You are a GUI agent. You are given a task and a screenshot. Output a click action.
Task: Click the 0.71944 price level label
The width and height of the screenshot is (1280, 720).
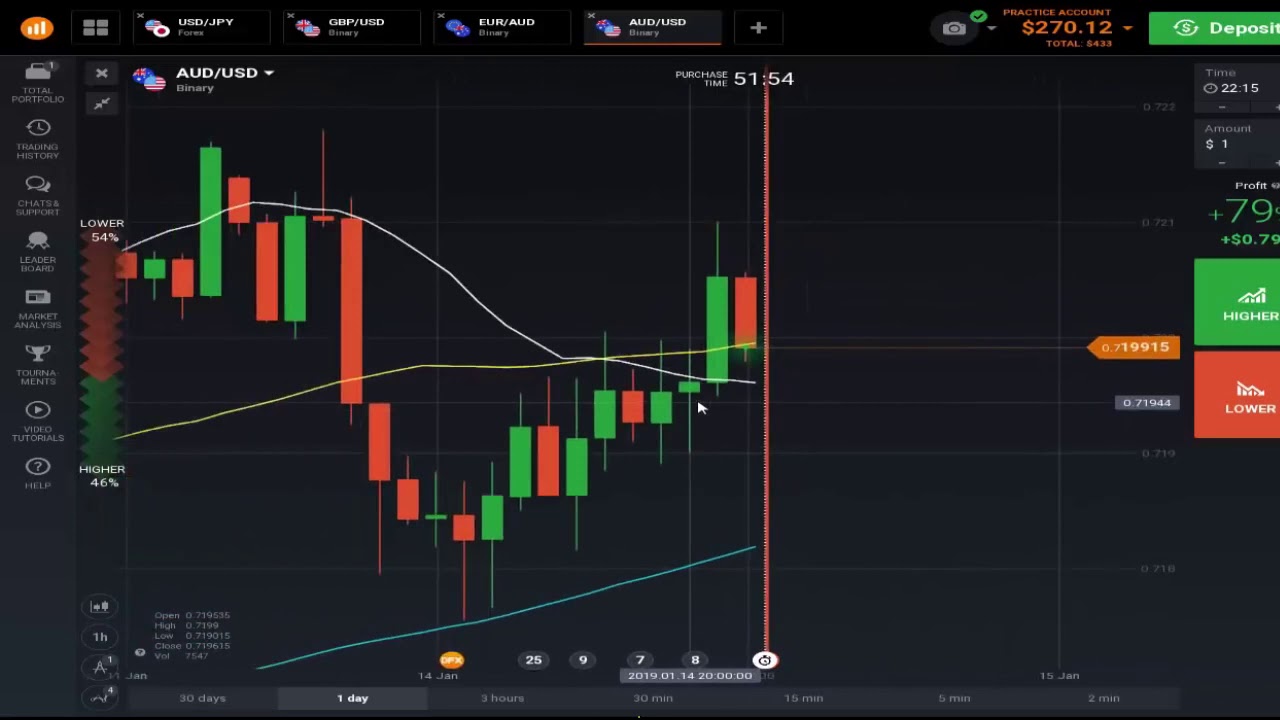[1146, 403]
